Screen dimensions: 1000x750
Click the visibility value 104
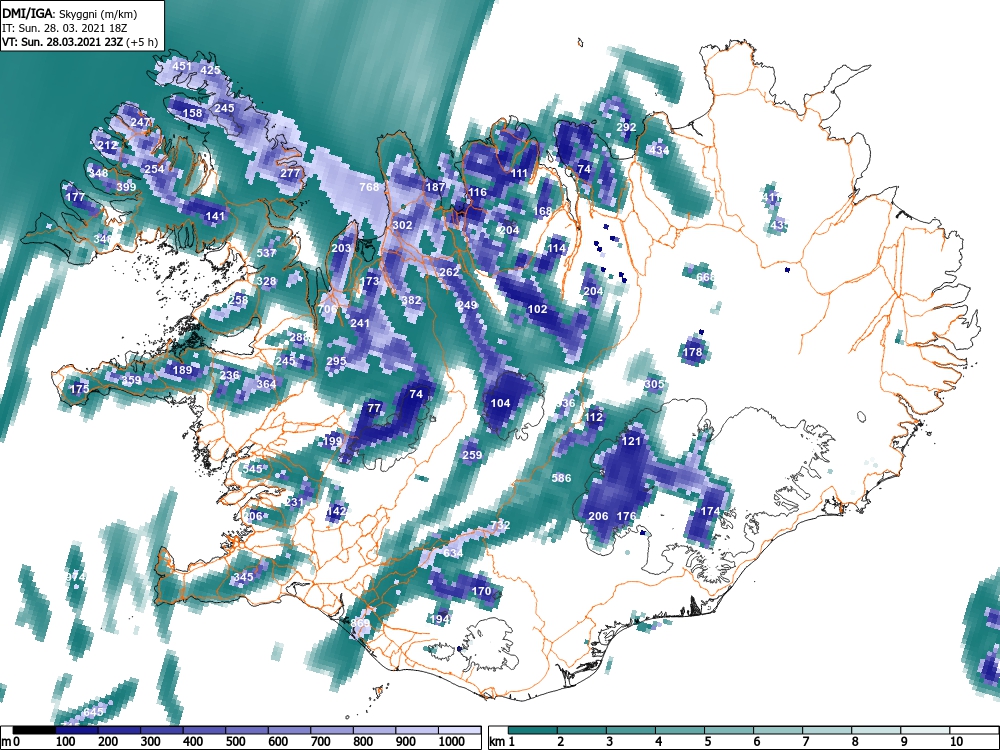tap(501, 402)
